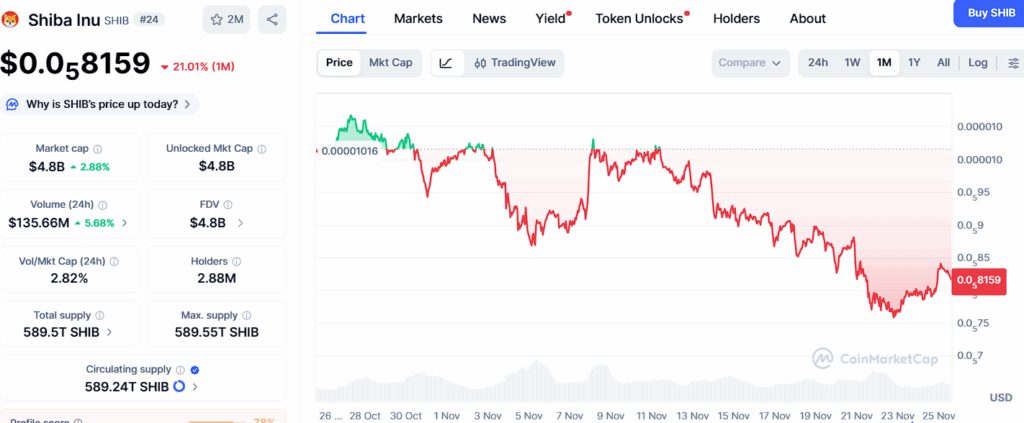Open the Compare dropdown
Image resolution: width=1024 pixels, height=423 pixels.
750,63
